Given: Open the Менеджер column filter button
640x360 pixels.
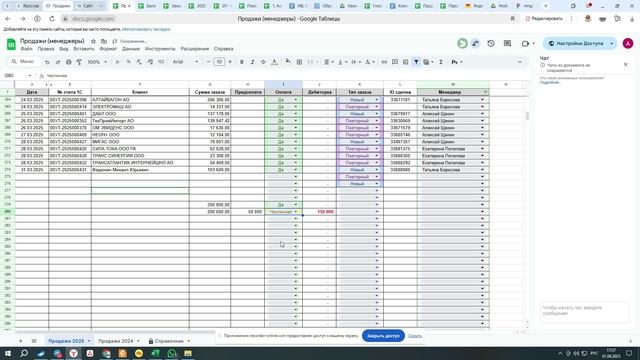Looking at the screenshot, I should point(485,92).
